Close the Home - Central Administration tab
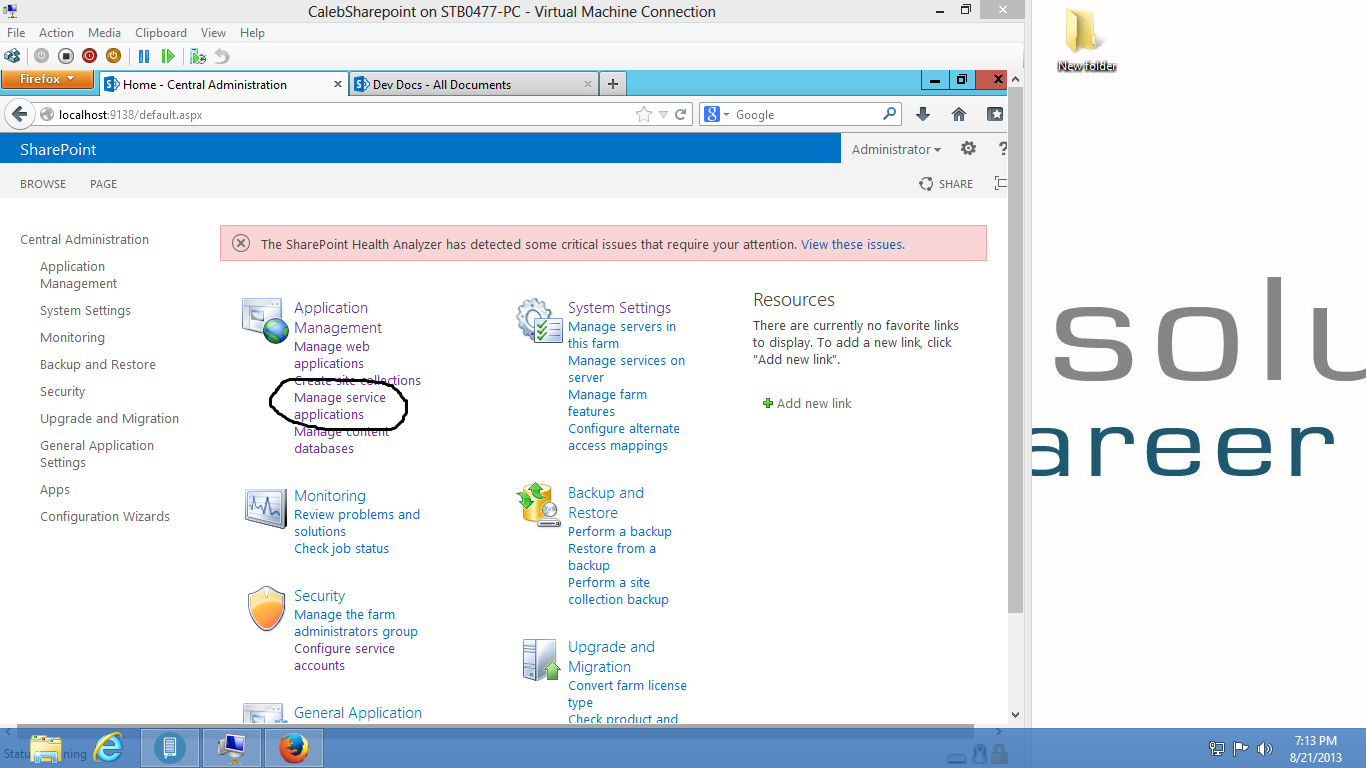Screen dimensions: 1366x768 click(x=339, y=85)
